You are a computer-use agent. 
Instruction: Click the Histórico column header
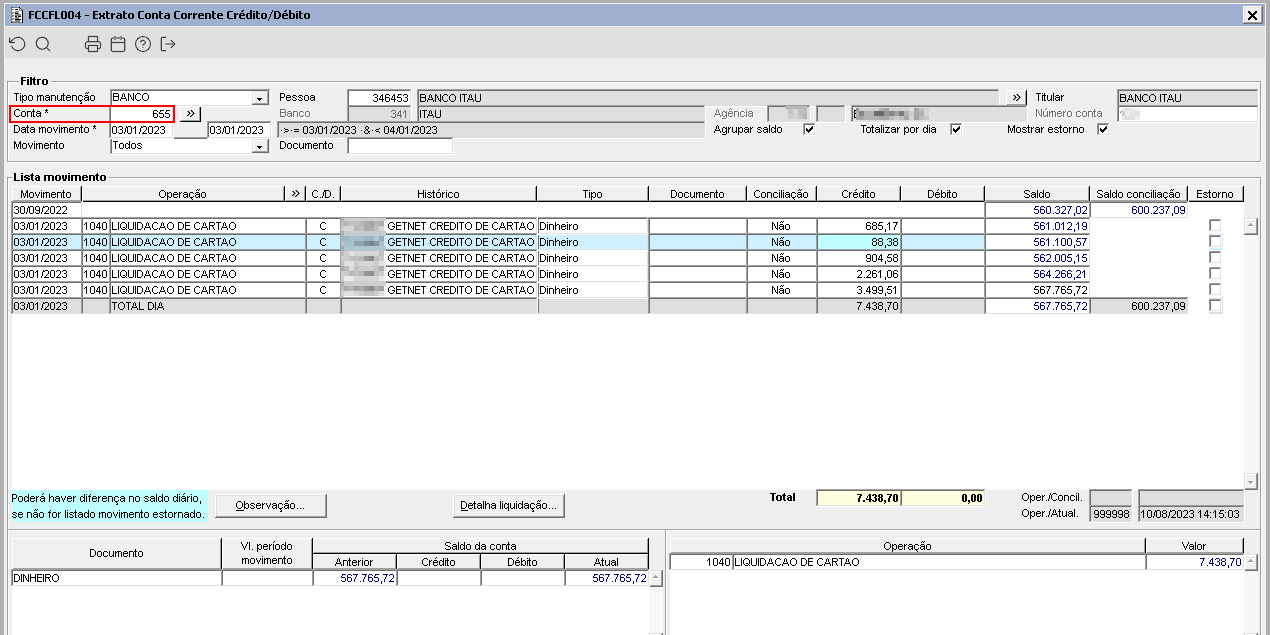(438, 194)
